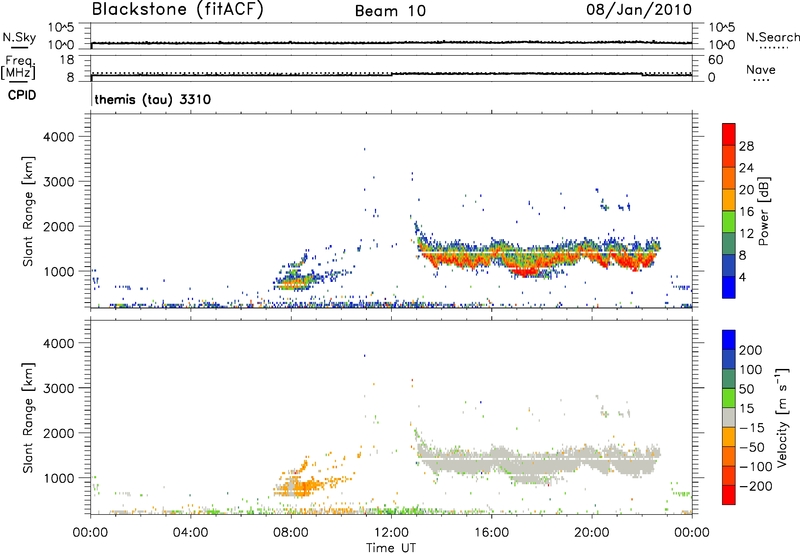The image size is (800, 554).
Task: Click the date '08/Jan/2010'
Action: click(x=639, y=10)
